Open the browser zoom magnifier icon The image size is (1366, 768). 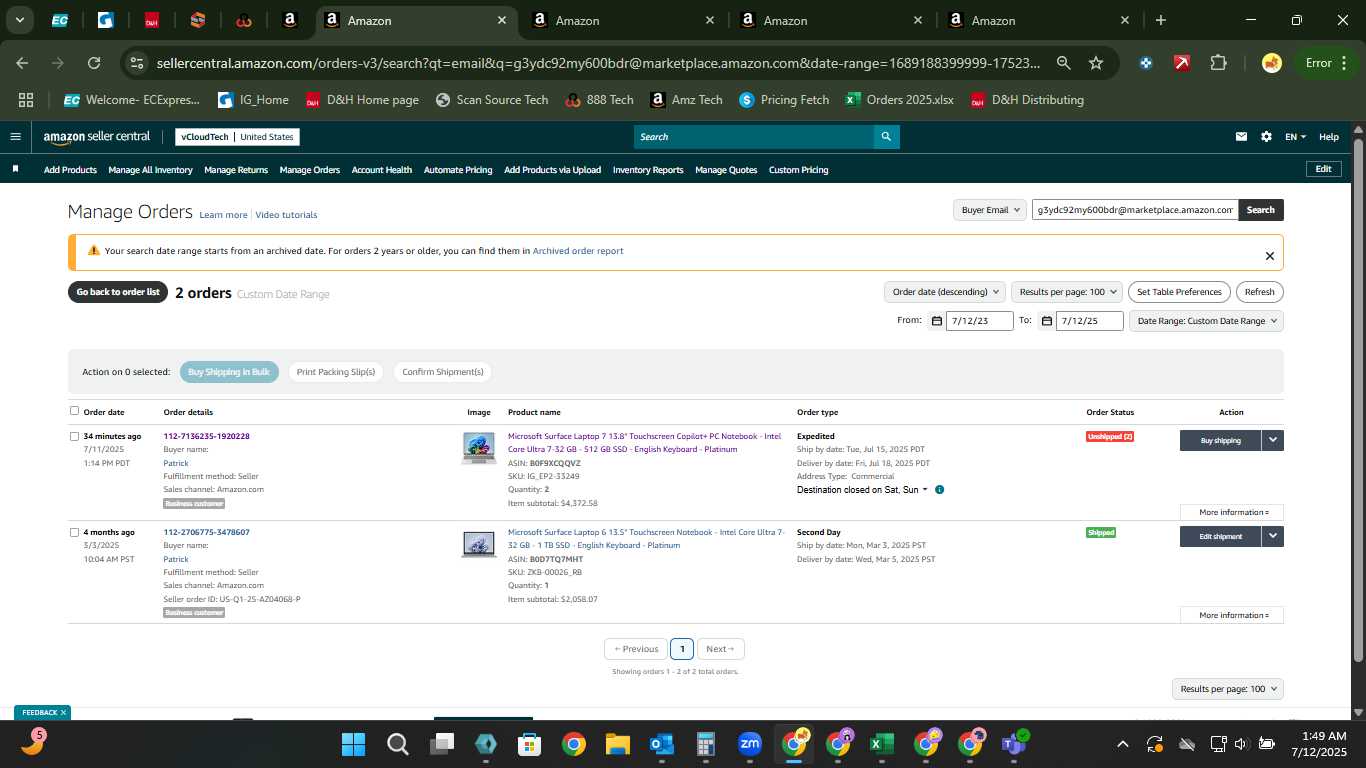[x=1064, y=63]
